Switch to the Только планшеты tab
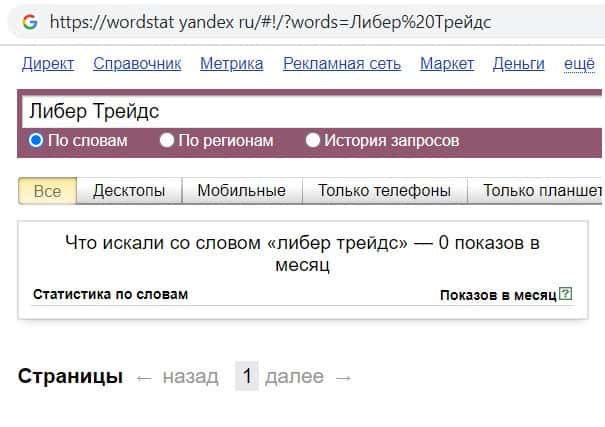The height and width of the screenshot is (427, 605). [x=536, y=191]
